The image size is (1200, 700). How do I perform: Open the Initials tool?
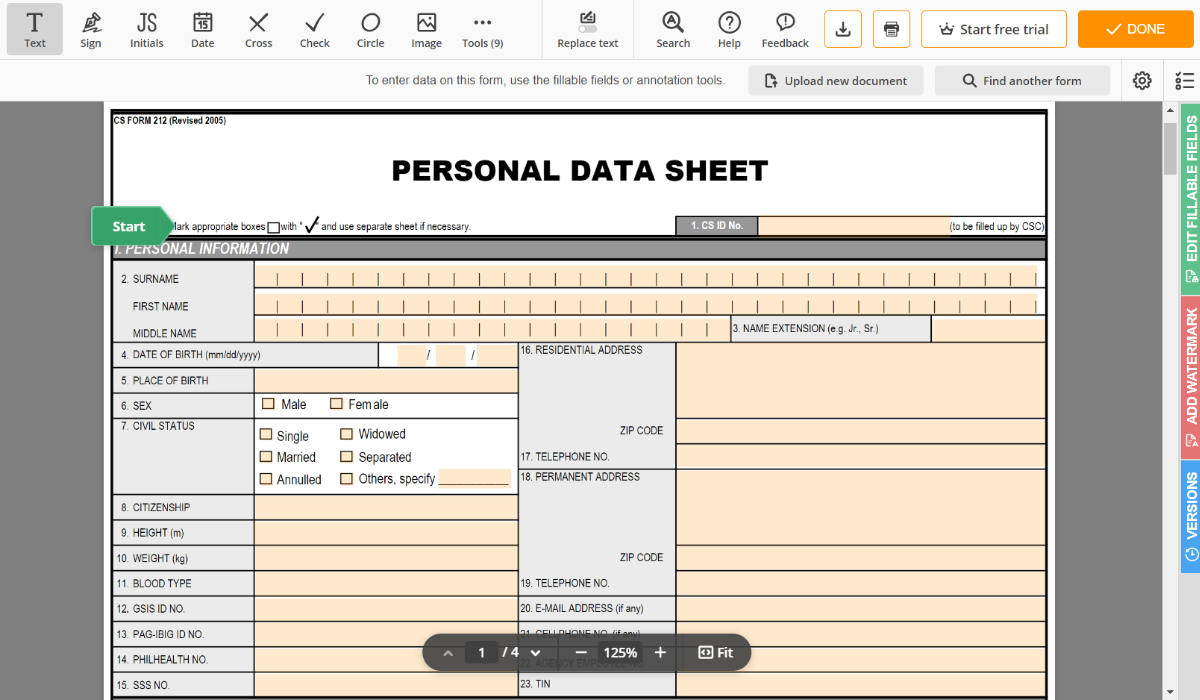pyautogui.click(x=146, y=29)
